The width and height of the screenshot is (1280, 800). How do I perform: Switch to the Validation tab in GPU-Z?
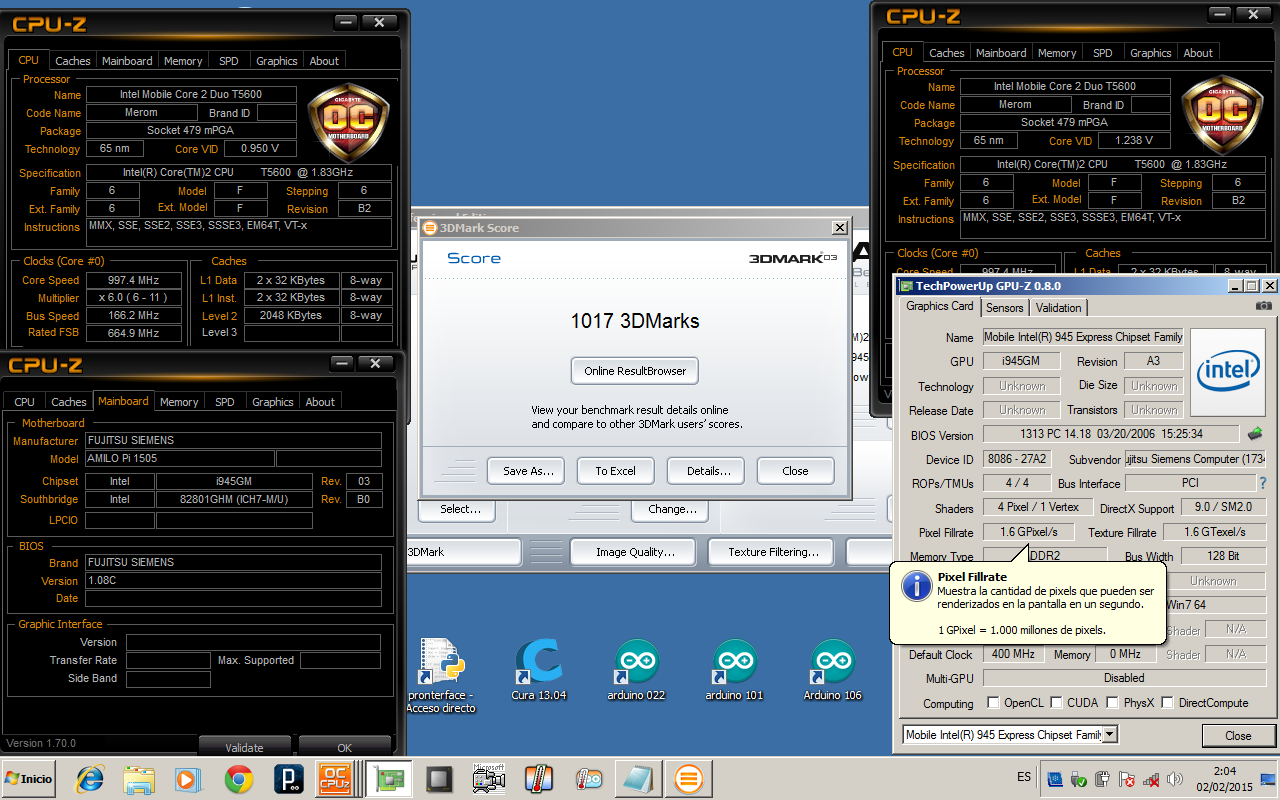click(x=1058, y=308)
